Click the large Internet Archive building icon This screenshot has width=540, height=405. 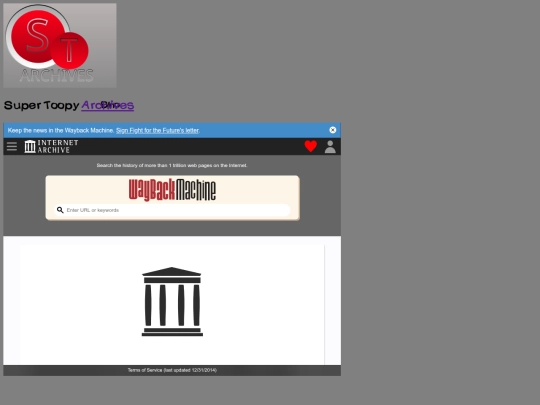(x=172, y=302)
